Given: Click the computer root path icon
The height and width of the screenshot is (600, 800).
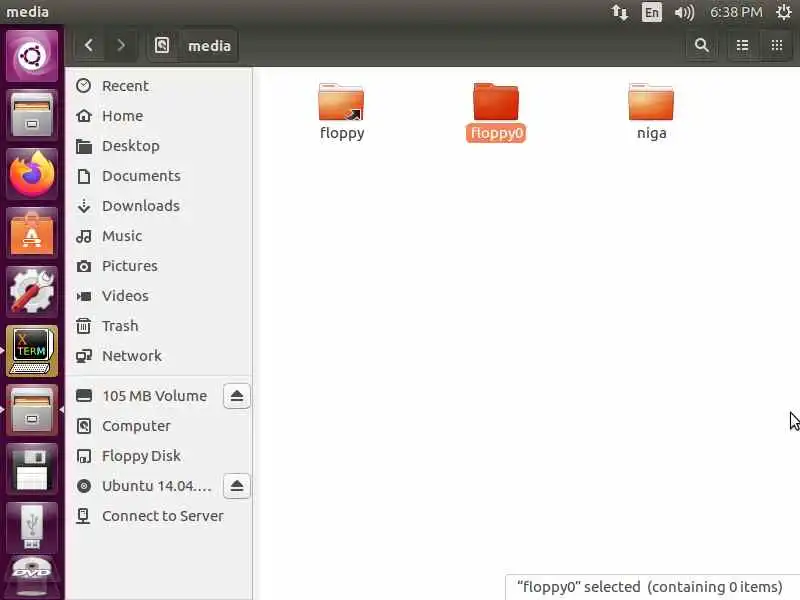Looking at the screenshot, I should 162,45.
